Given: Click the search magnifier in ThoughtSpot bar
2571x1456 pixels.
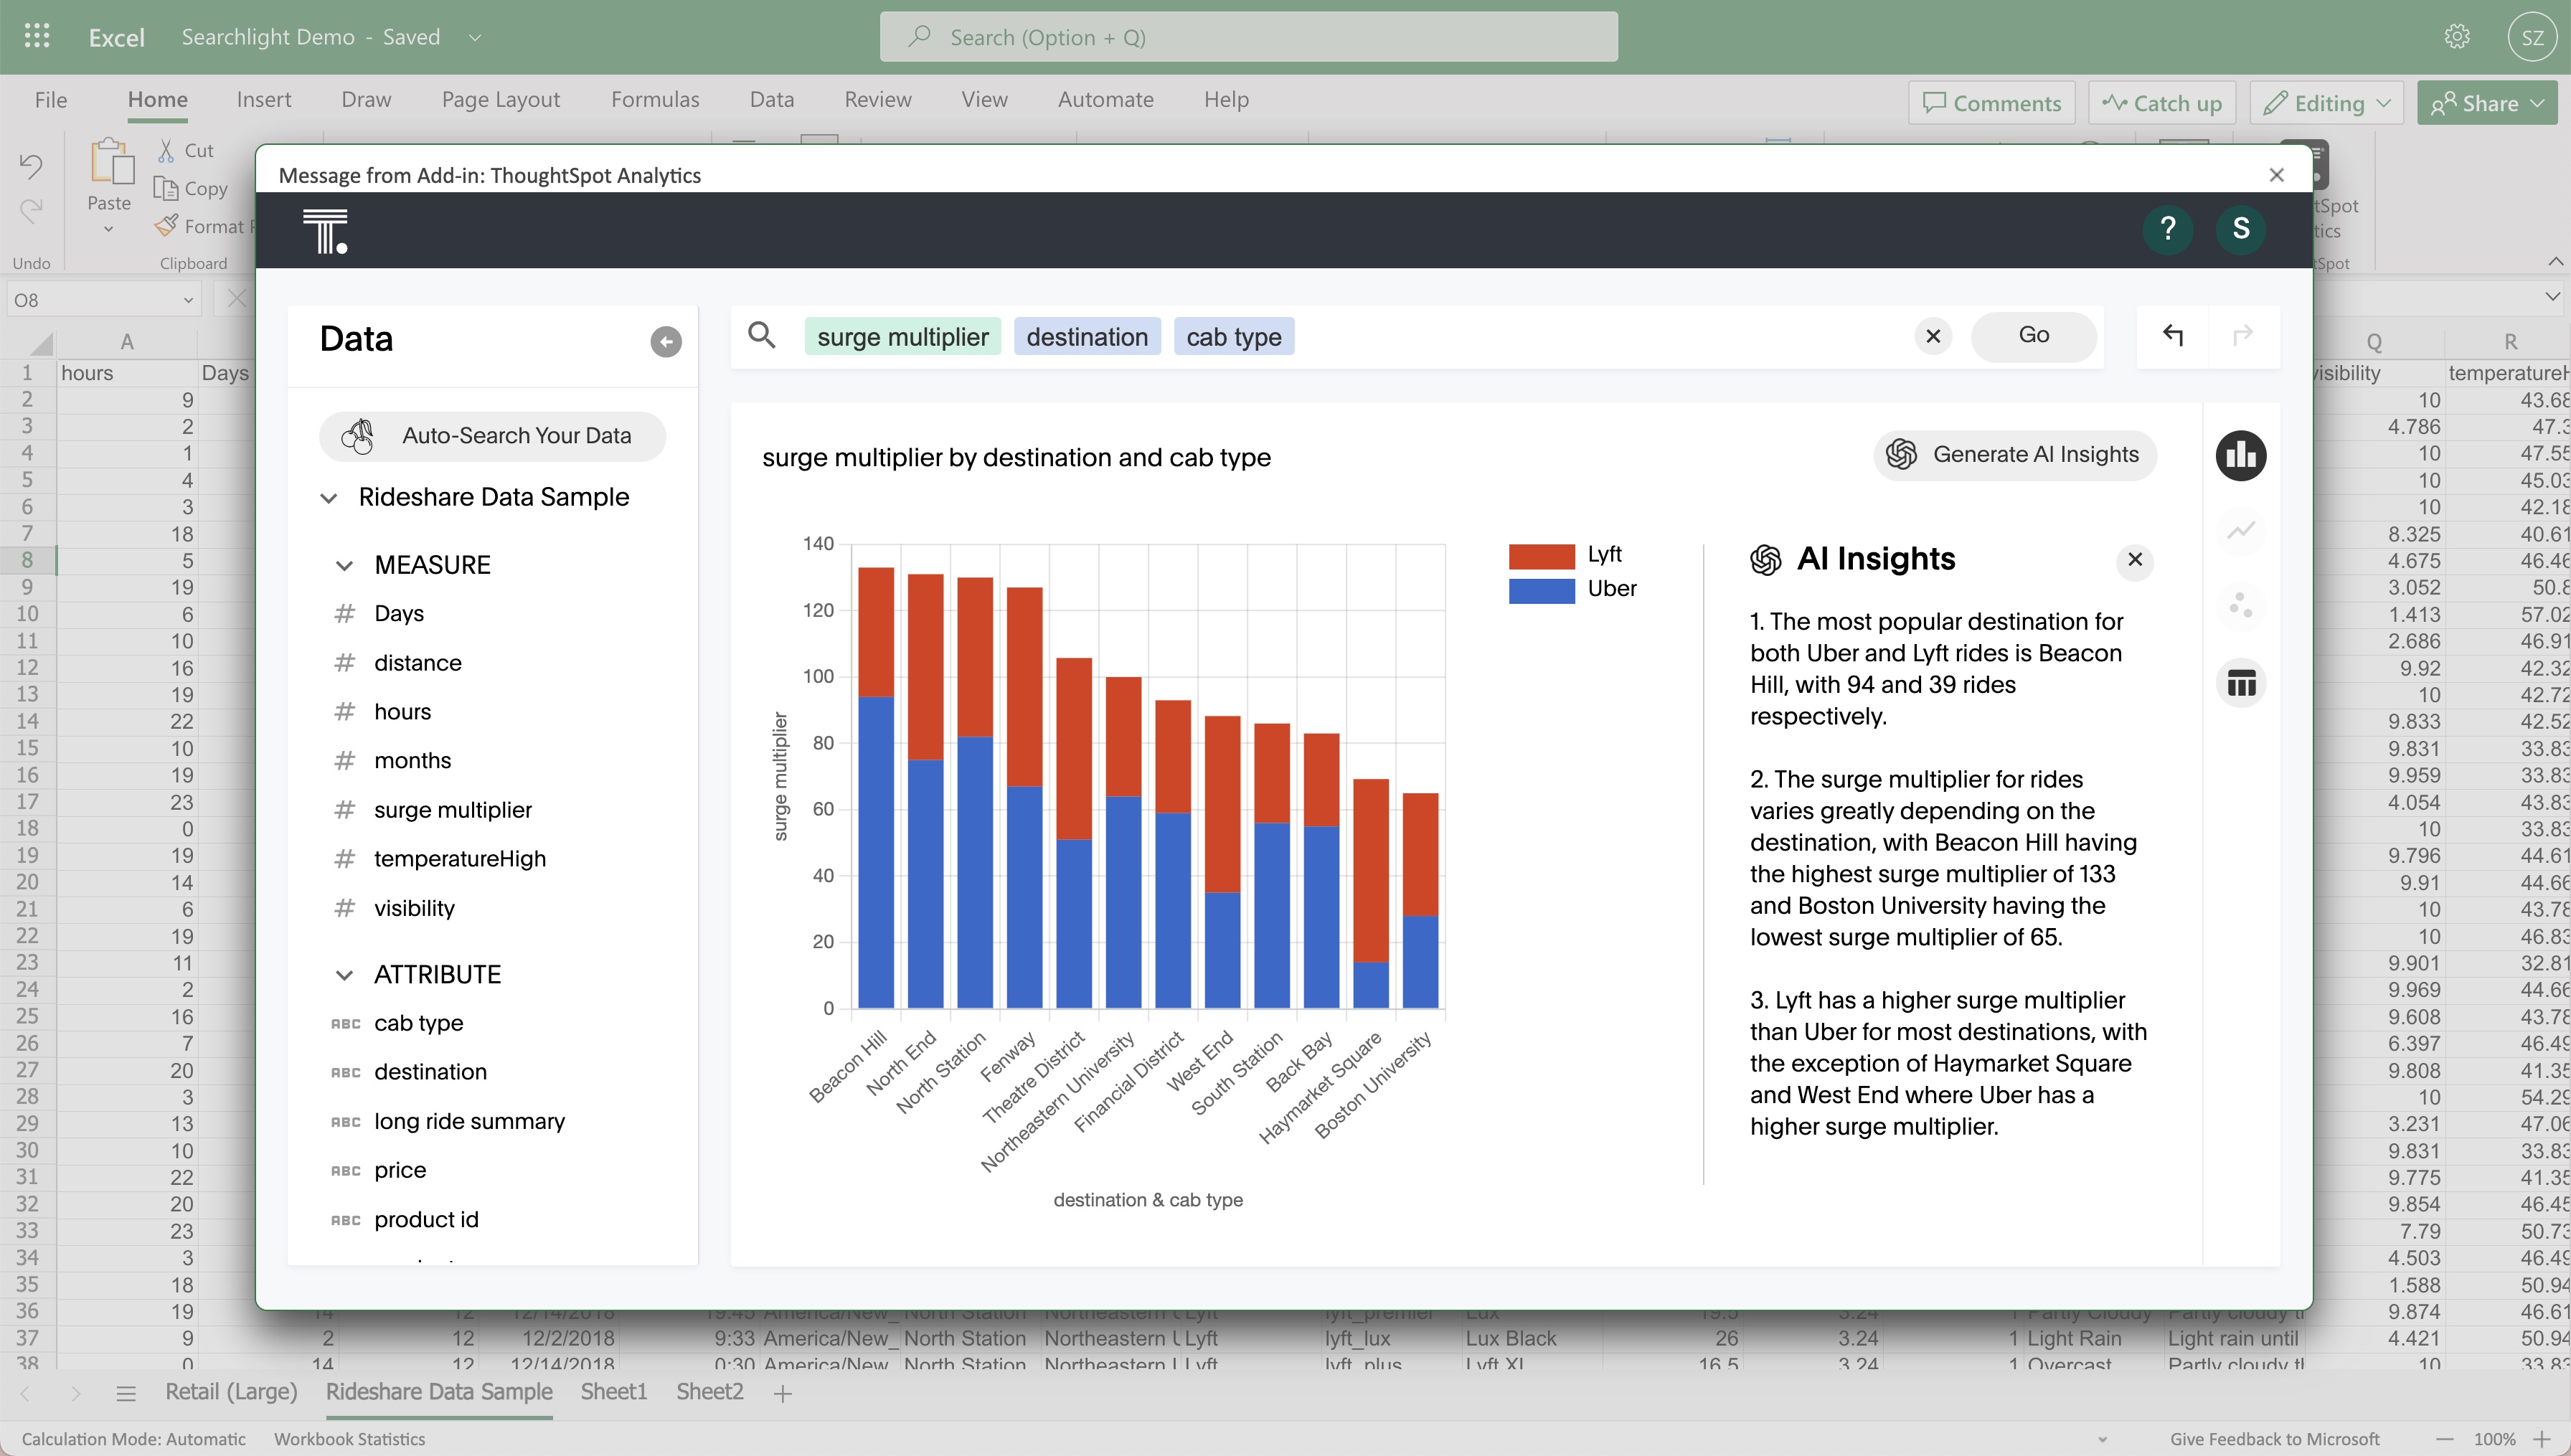Looking at the screenshot, I should tap(762, 336).
